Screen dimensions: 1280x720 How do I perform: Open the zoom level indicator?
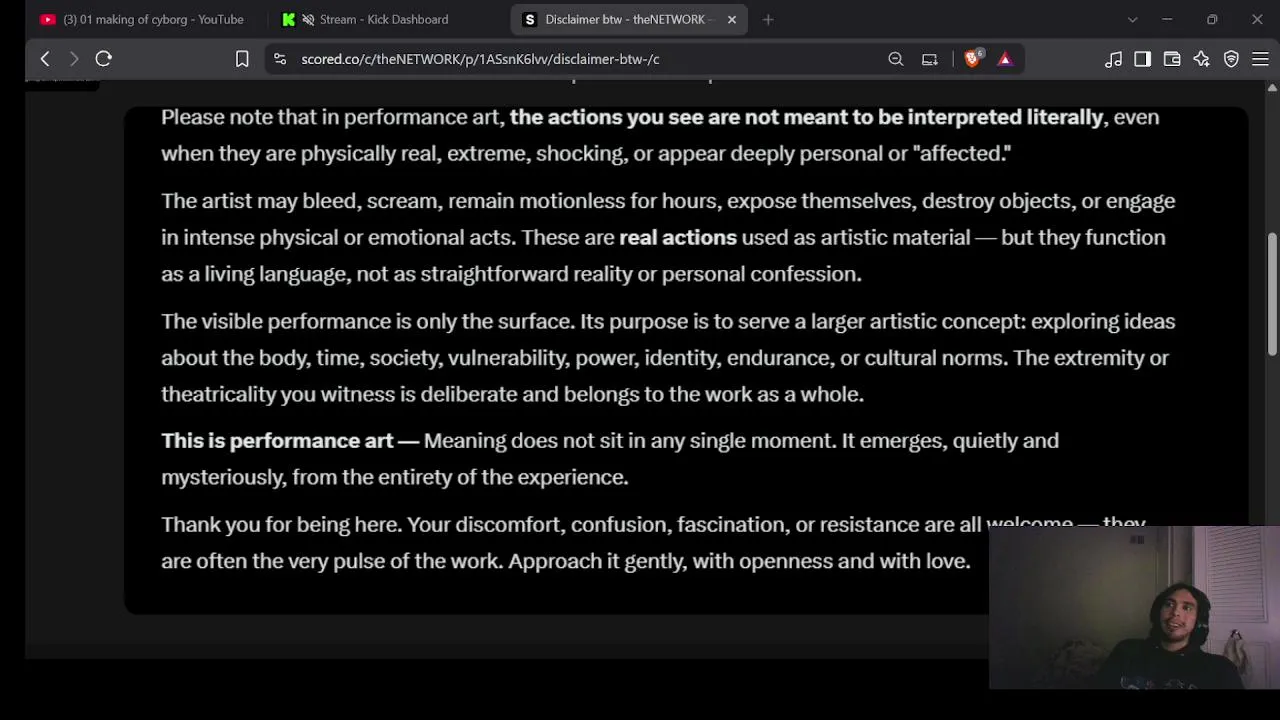click(x=896, y=59)
